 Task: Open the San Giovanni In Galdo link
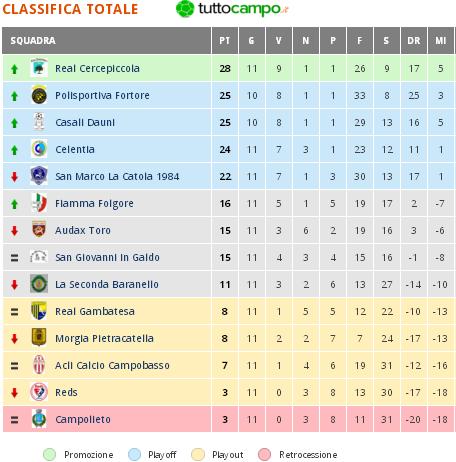click(107, 257)
